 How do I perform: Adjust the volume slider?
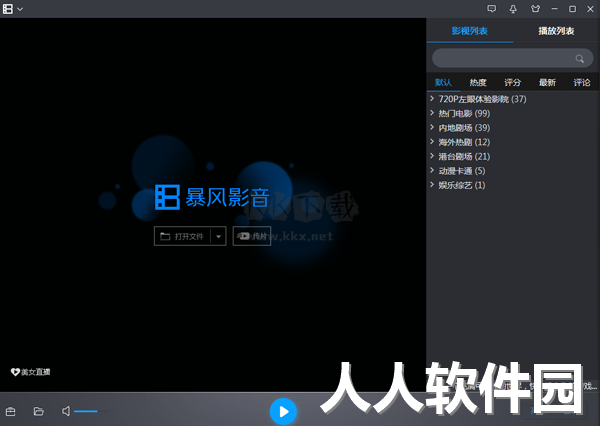tap(91, 411)
